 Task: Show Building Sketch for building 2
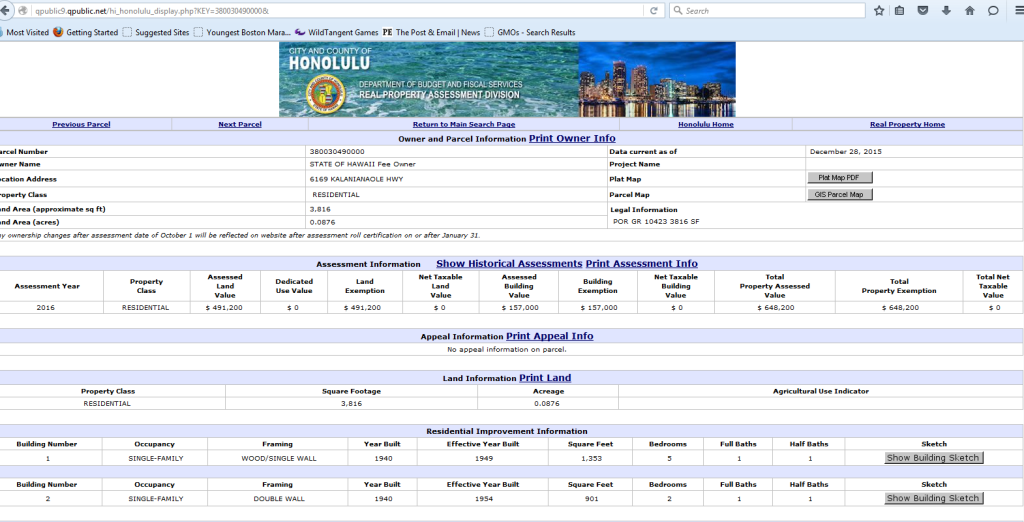934,498
